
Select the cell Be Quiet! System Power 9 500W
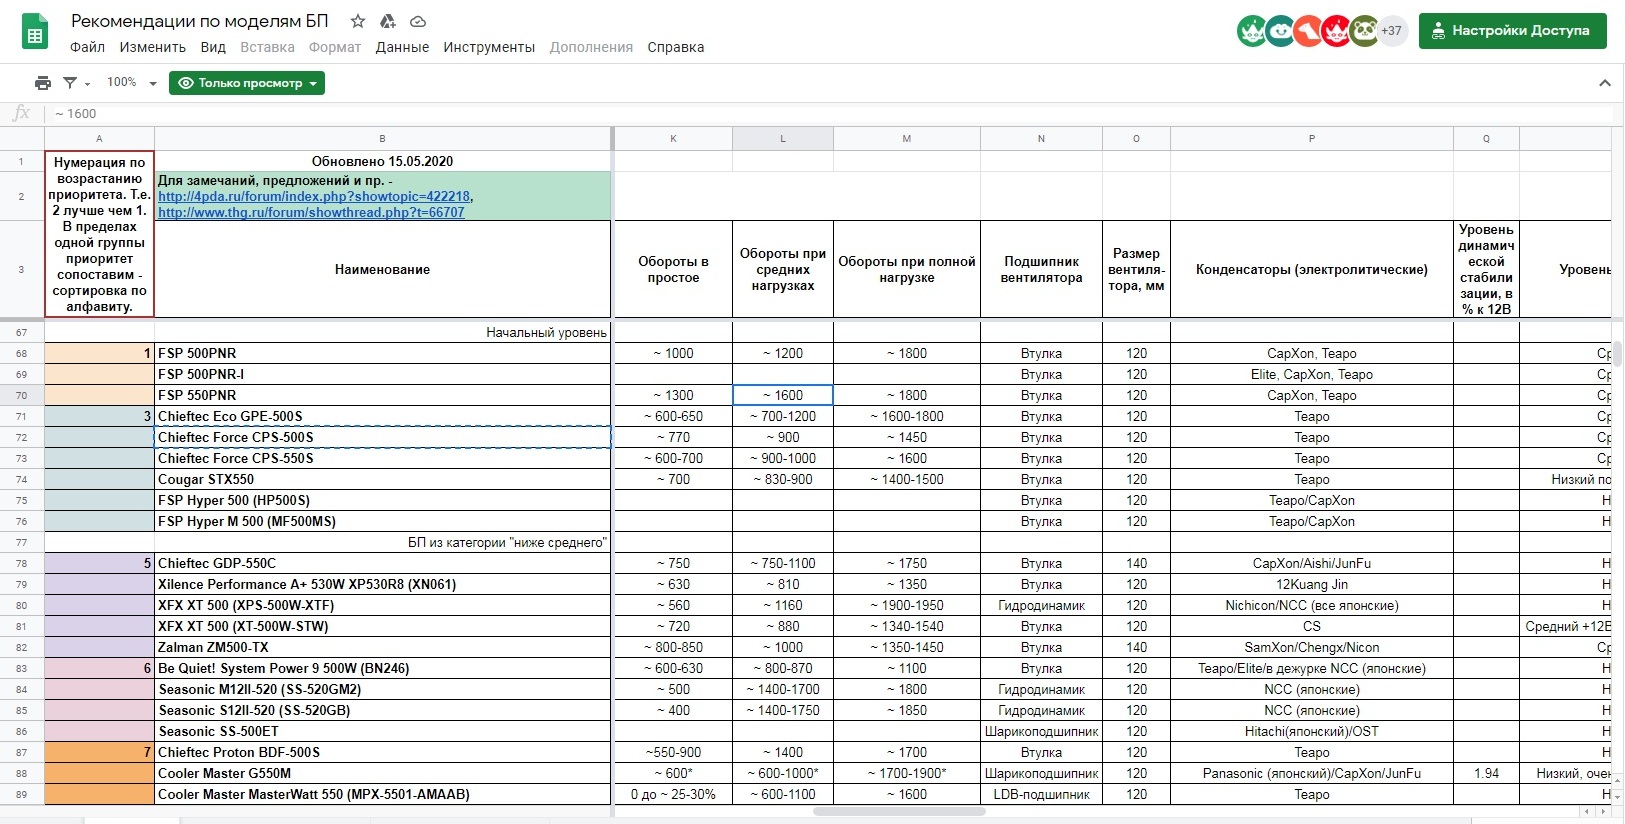point(382,668)
